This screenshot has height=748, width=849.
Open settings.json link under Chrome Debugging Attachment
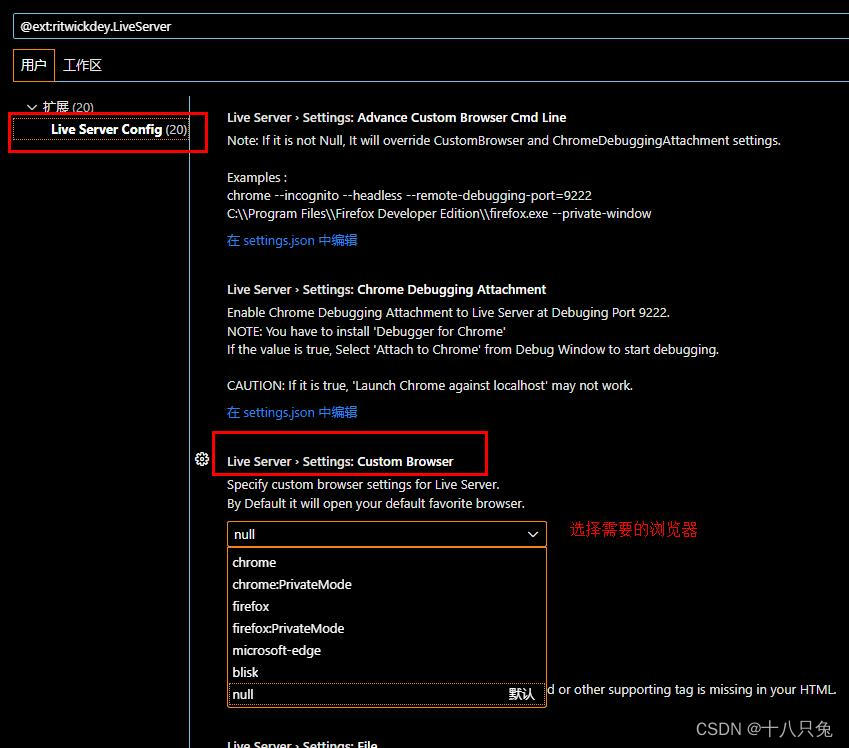coord(292,412)
